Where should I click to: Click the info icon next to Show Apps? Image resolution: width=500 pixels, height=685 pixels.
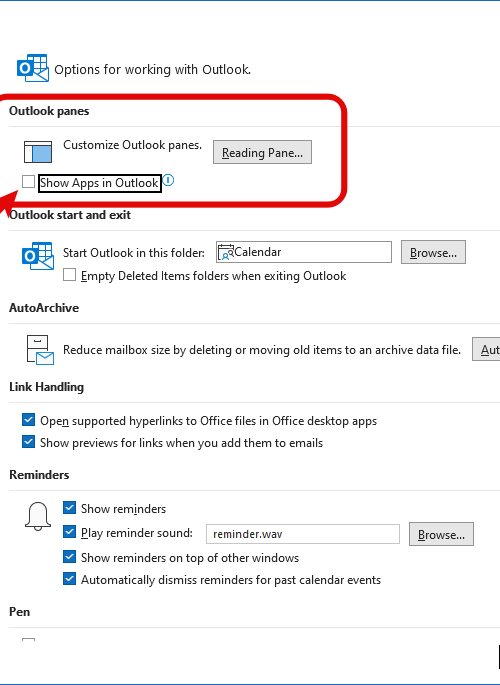(168, 180)
